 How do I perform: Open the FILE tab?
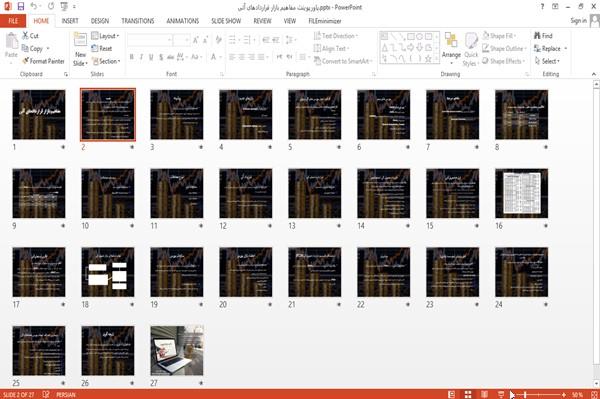pos(13,21)
